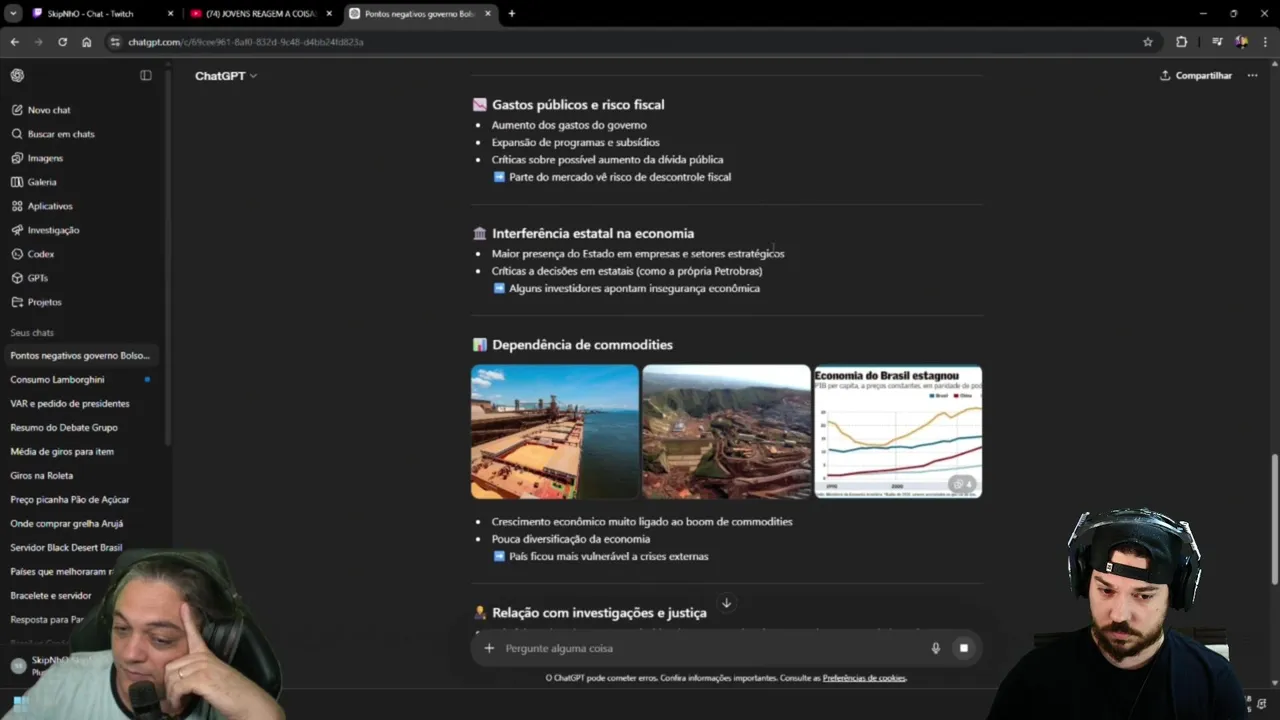Click the page vertical scrollbar
The height and width of the screenshot is (720, 1280).
point(1274,520)
